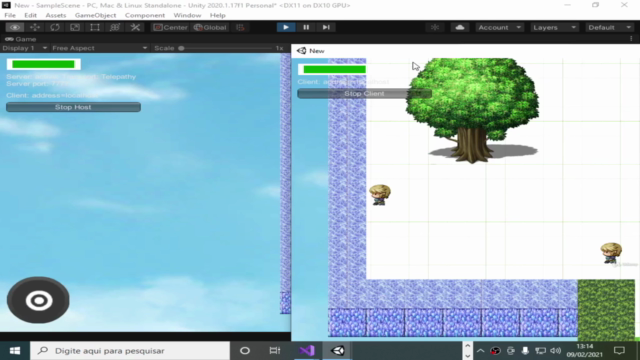Toggle pivot Center mode

[x=171, y=27]
